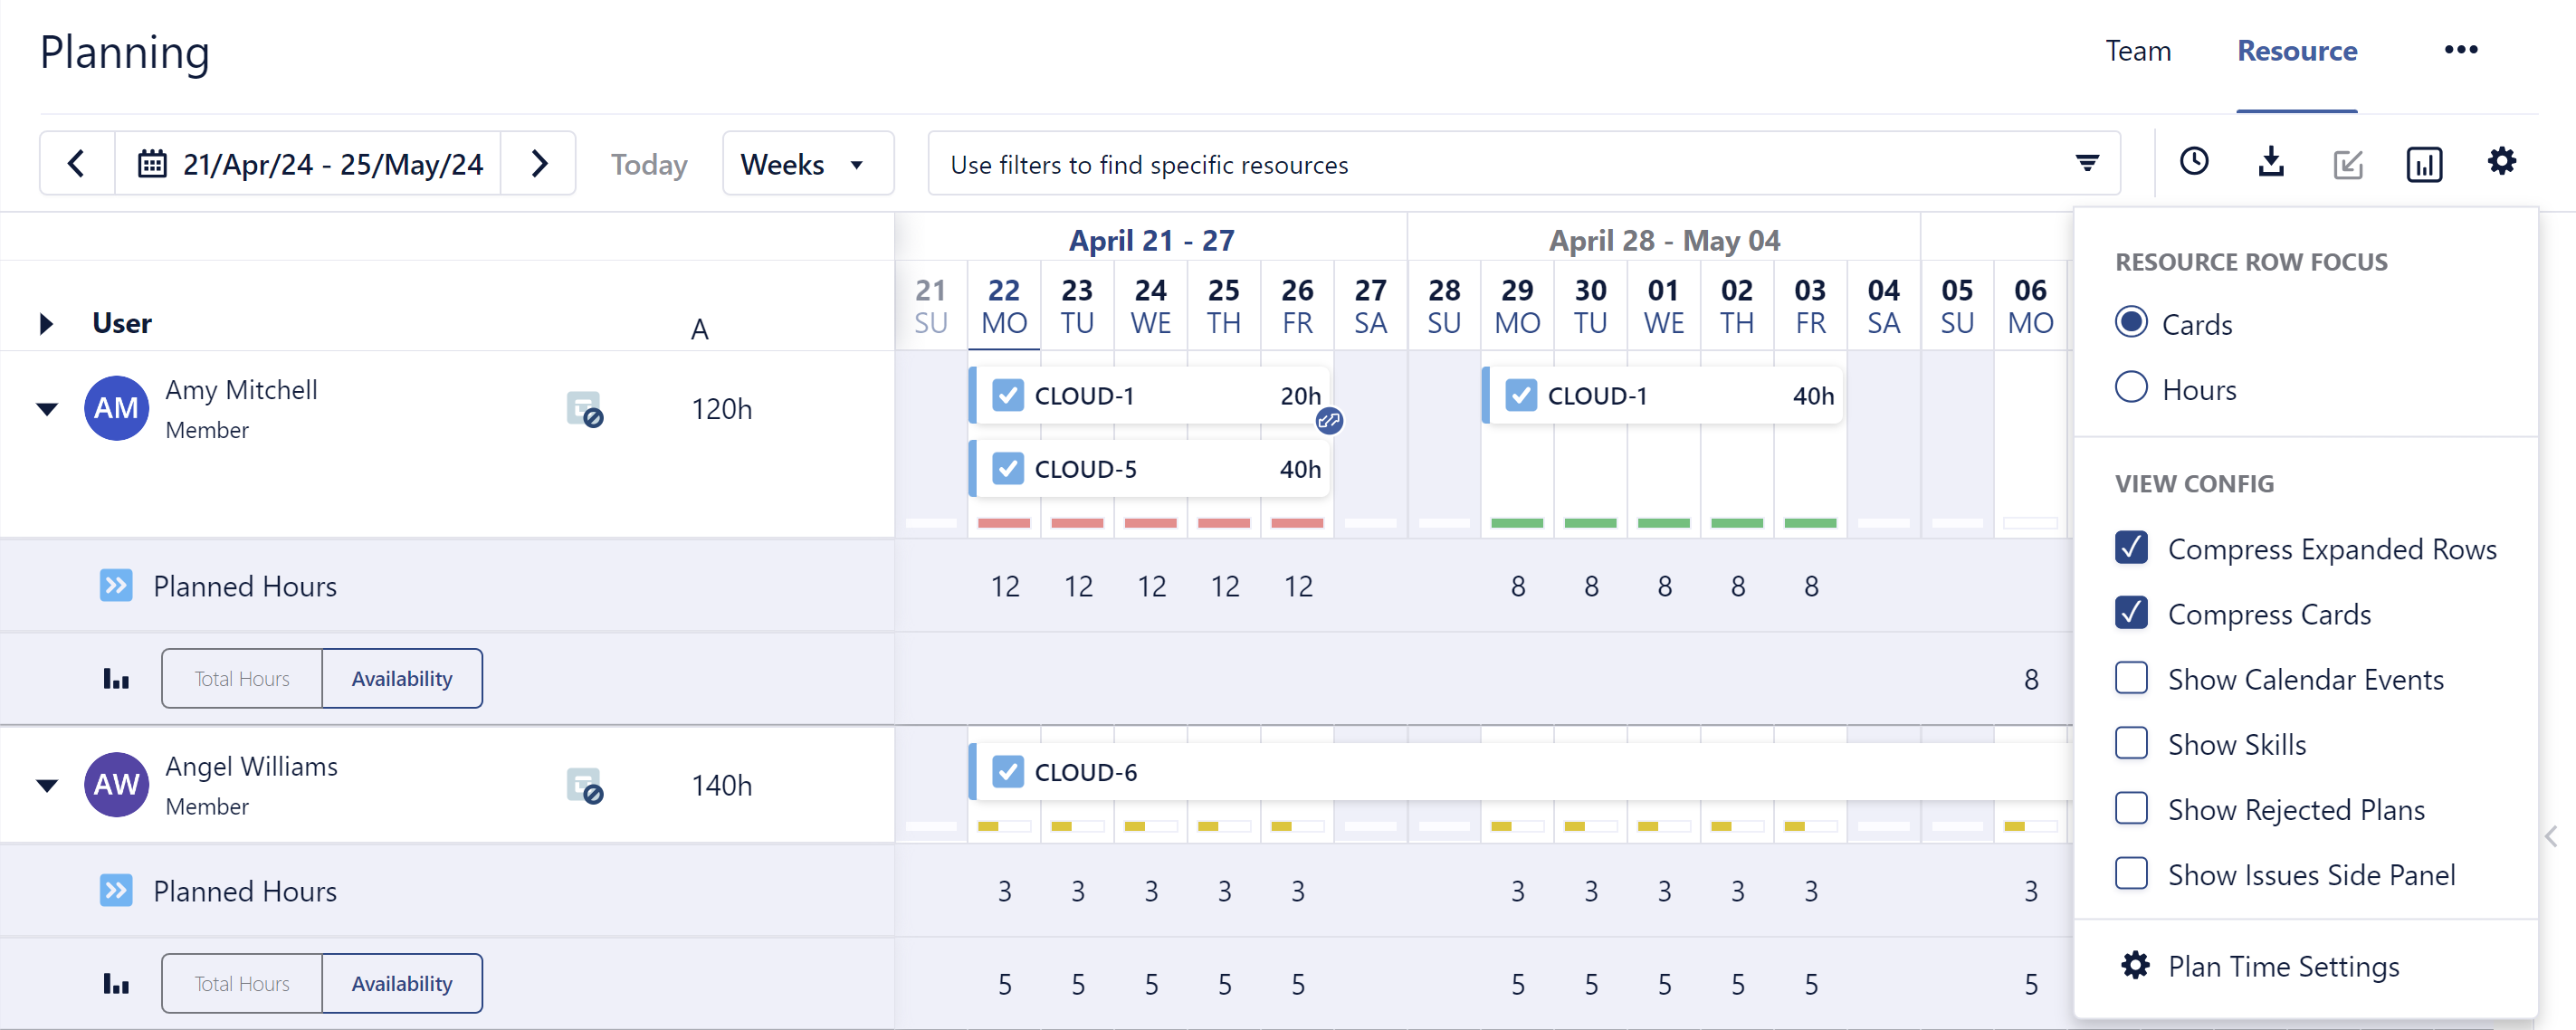Click the Today button

[648, 163]
